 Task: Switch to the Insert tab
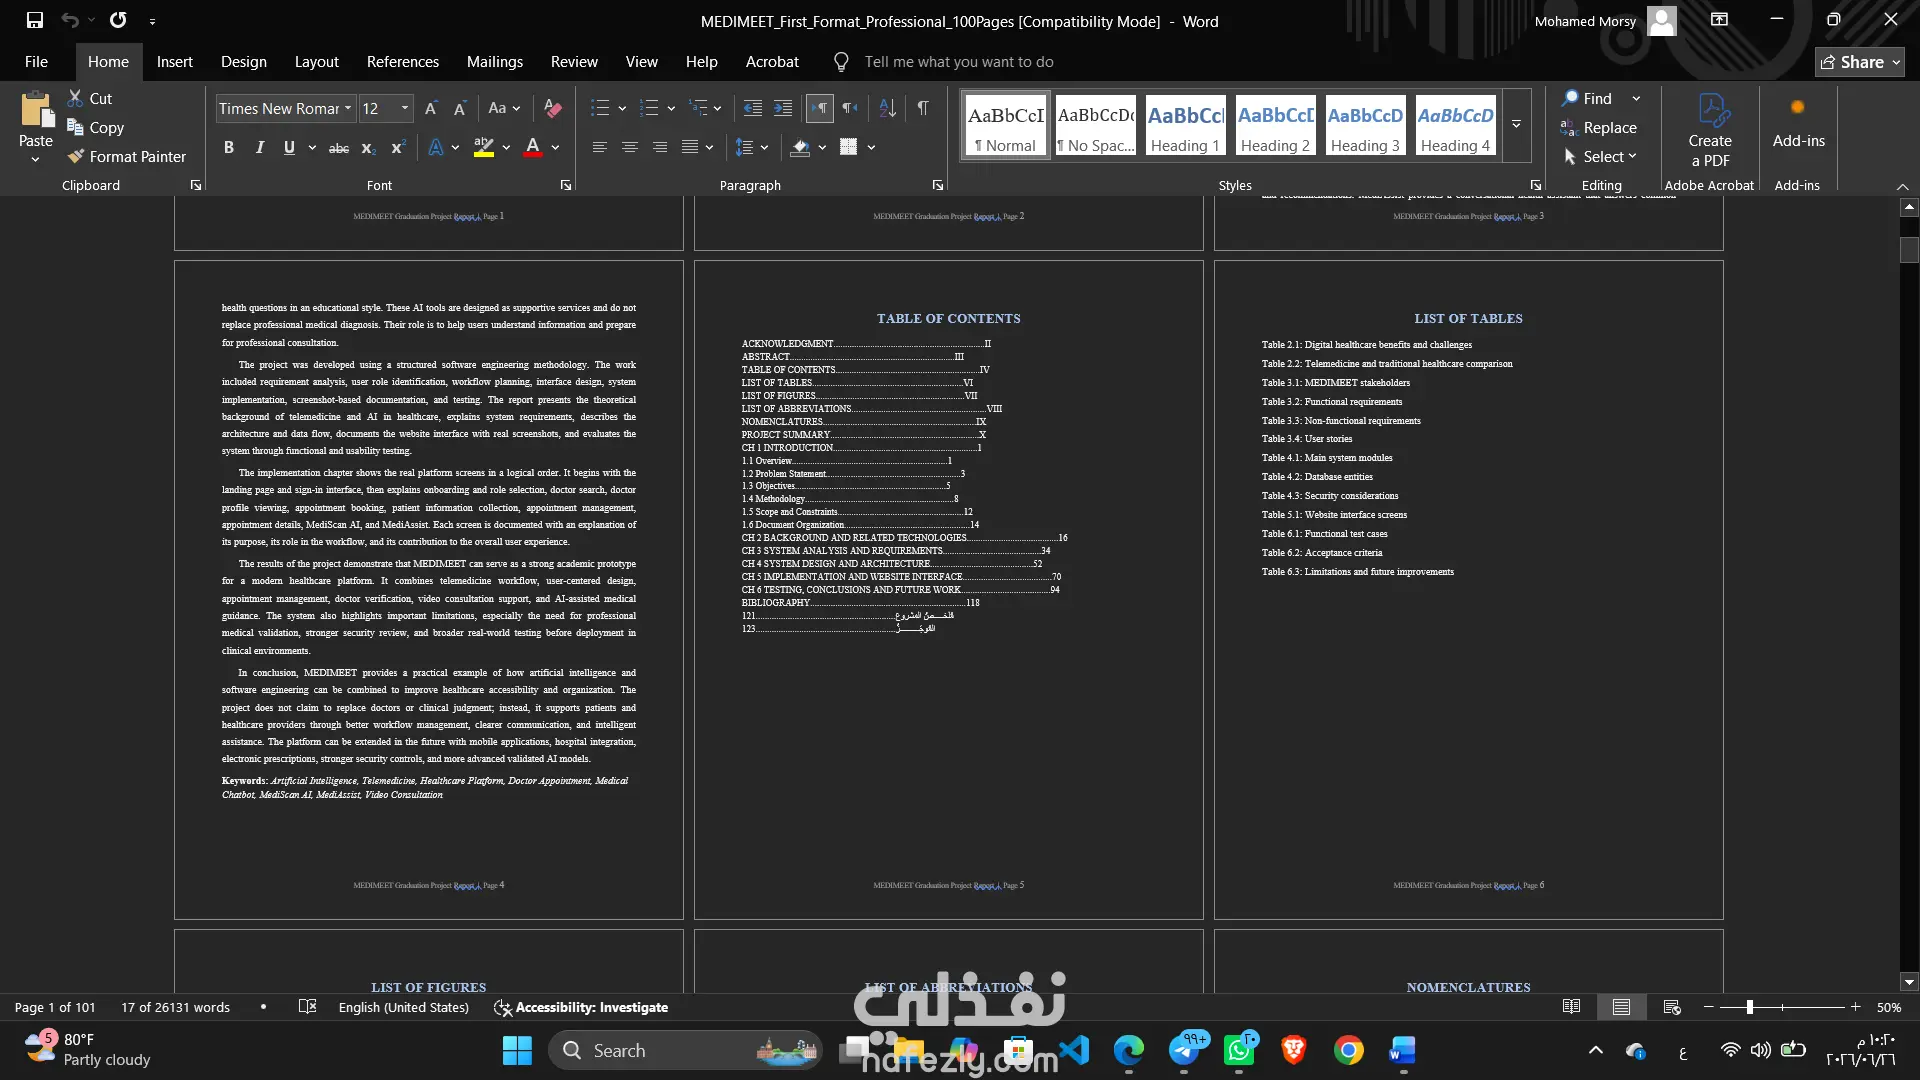[x=175, y=62]
